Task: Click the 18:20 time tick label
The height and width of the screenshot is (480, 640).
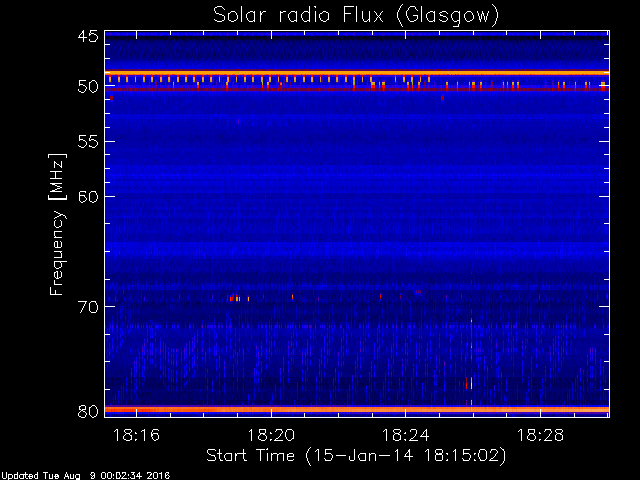Action: (x=271, y=435)
